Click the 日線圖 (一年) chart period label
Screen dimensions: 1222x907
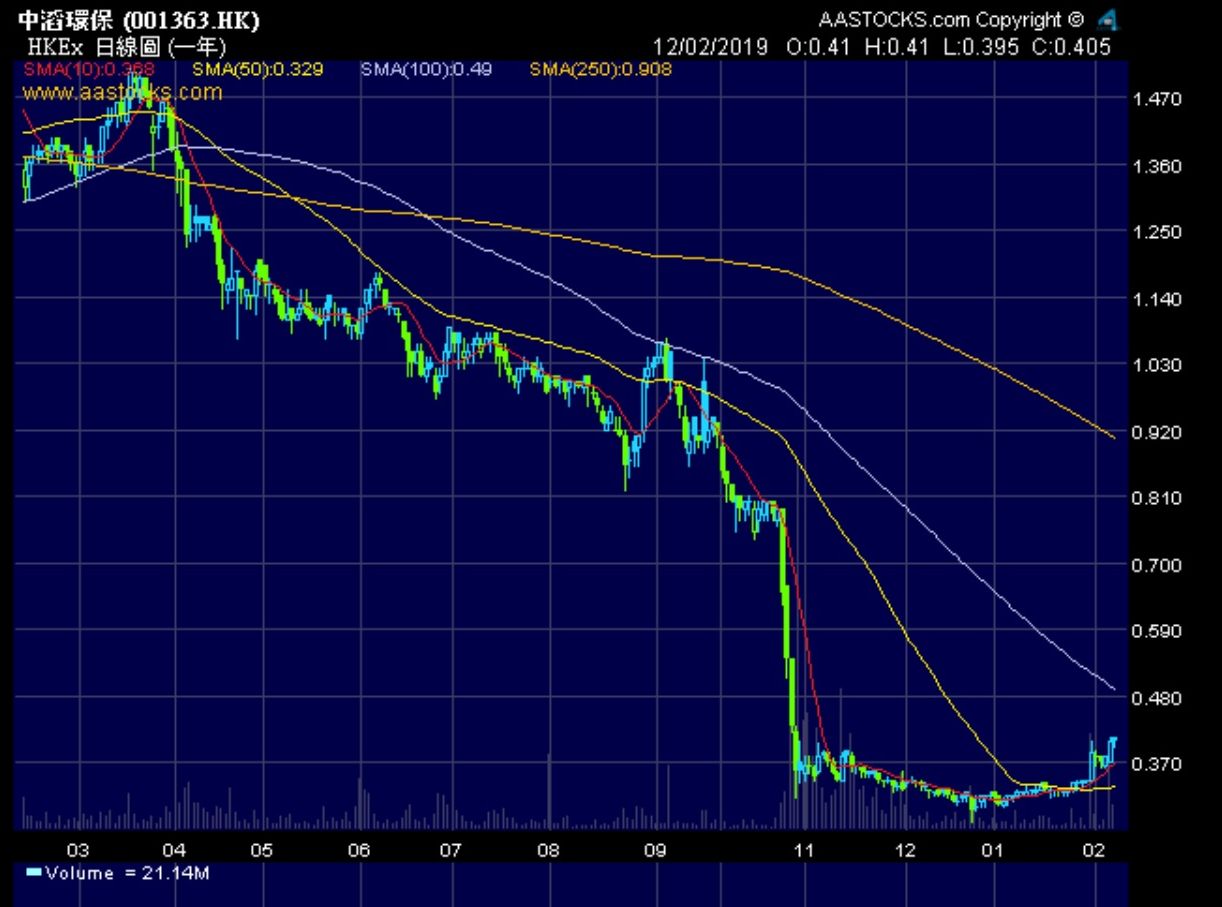click(x=153, y=47)
